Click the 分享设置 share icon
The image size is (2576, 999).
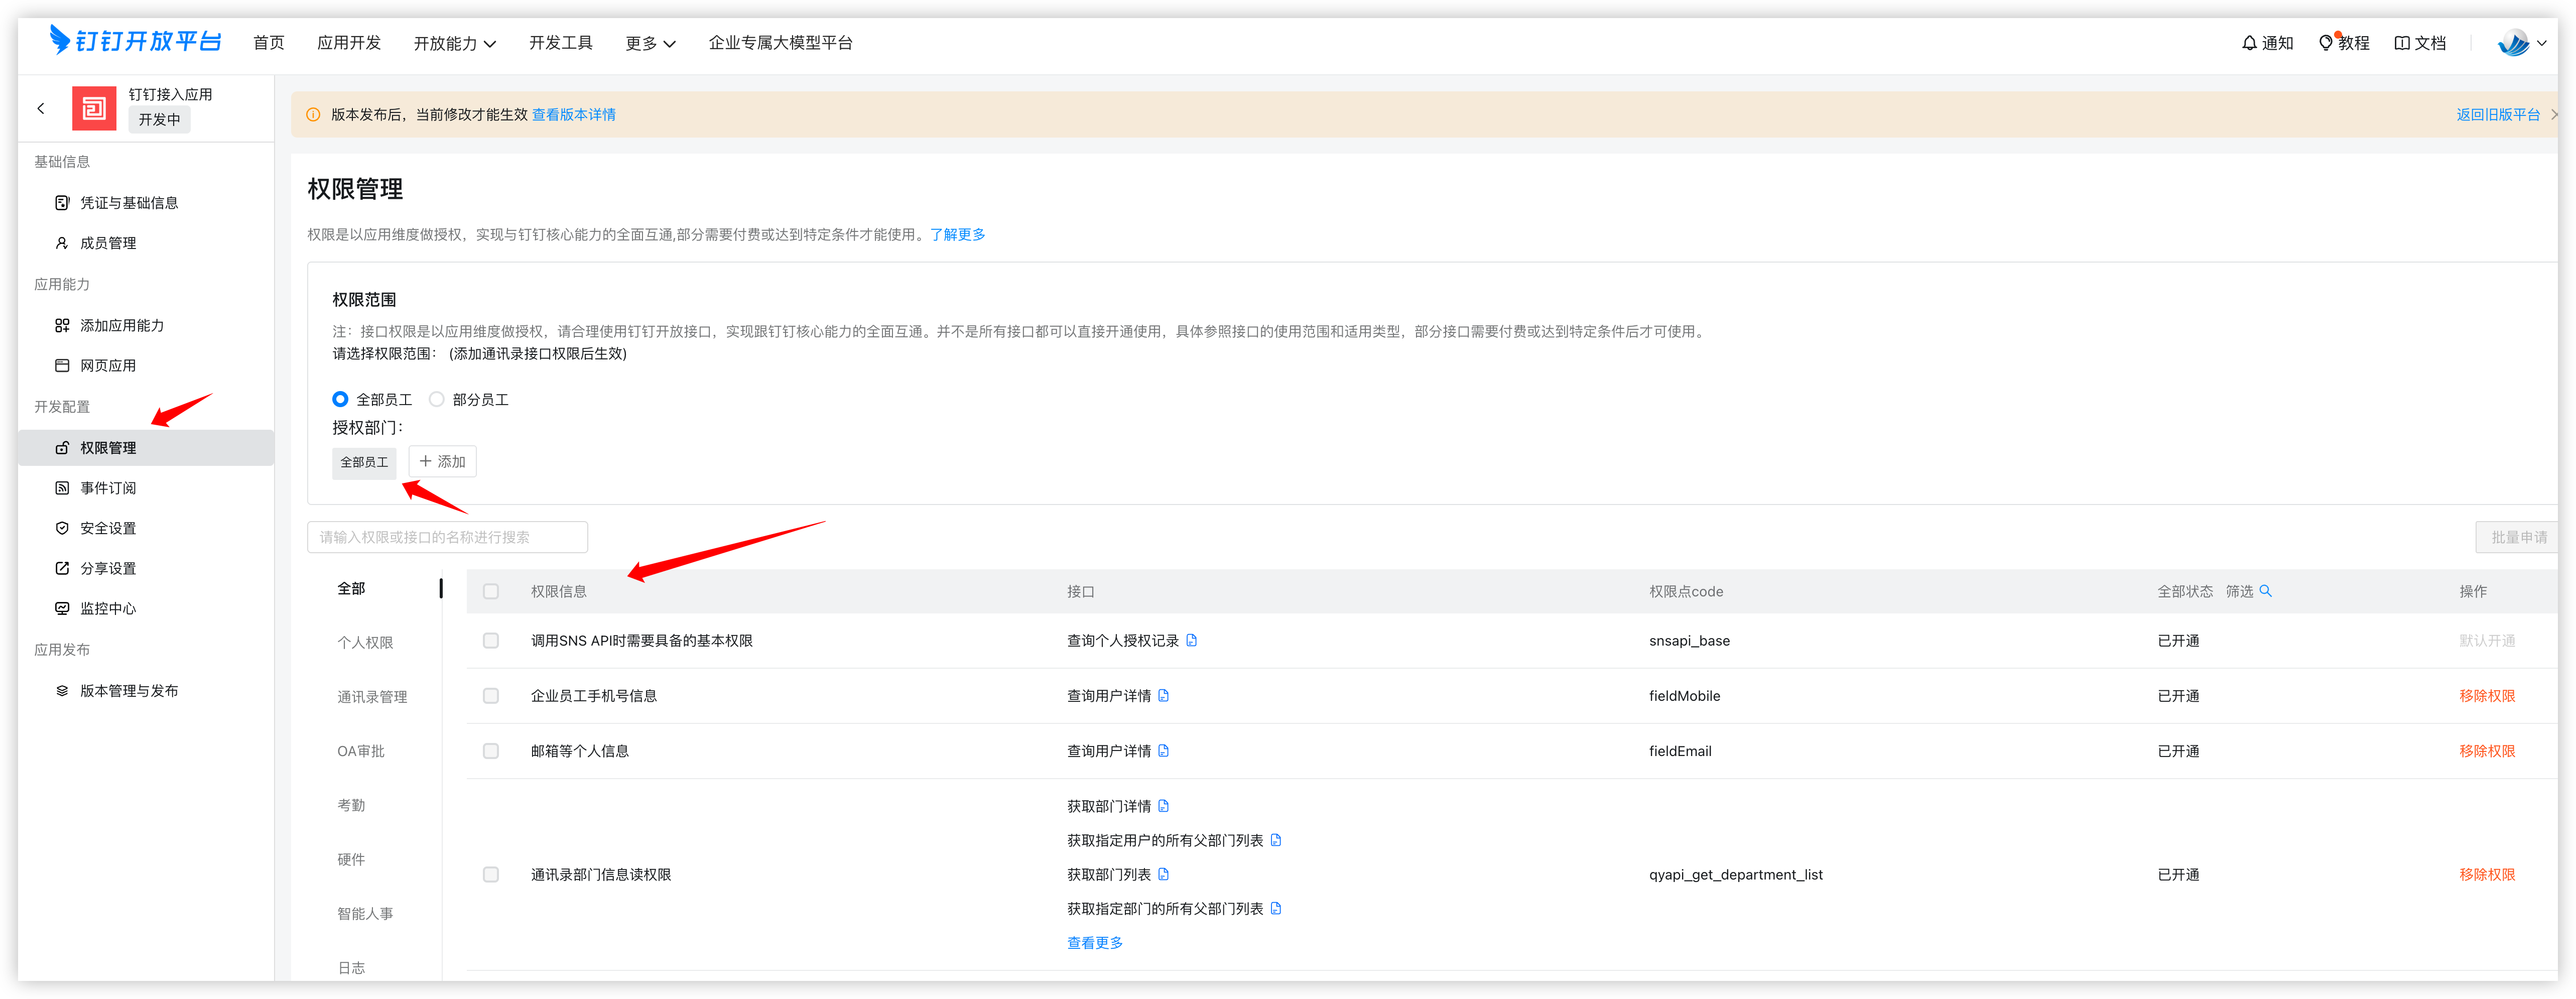62,568
